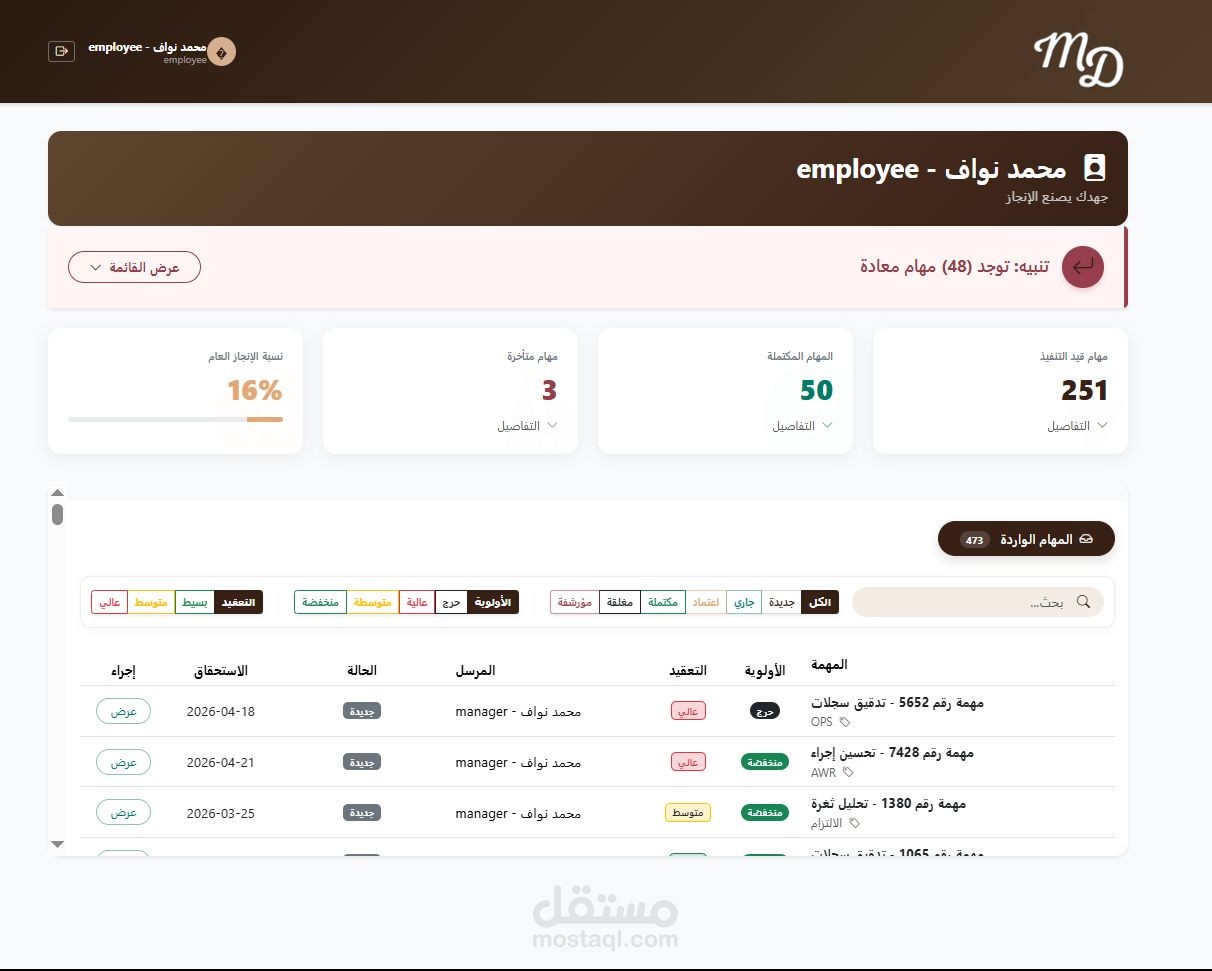The height and width of the screenshot is (971, 1212).
Task: Click the منخفضة badge in task 7428 row
Action: tap(765, 762)
